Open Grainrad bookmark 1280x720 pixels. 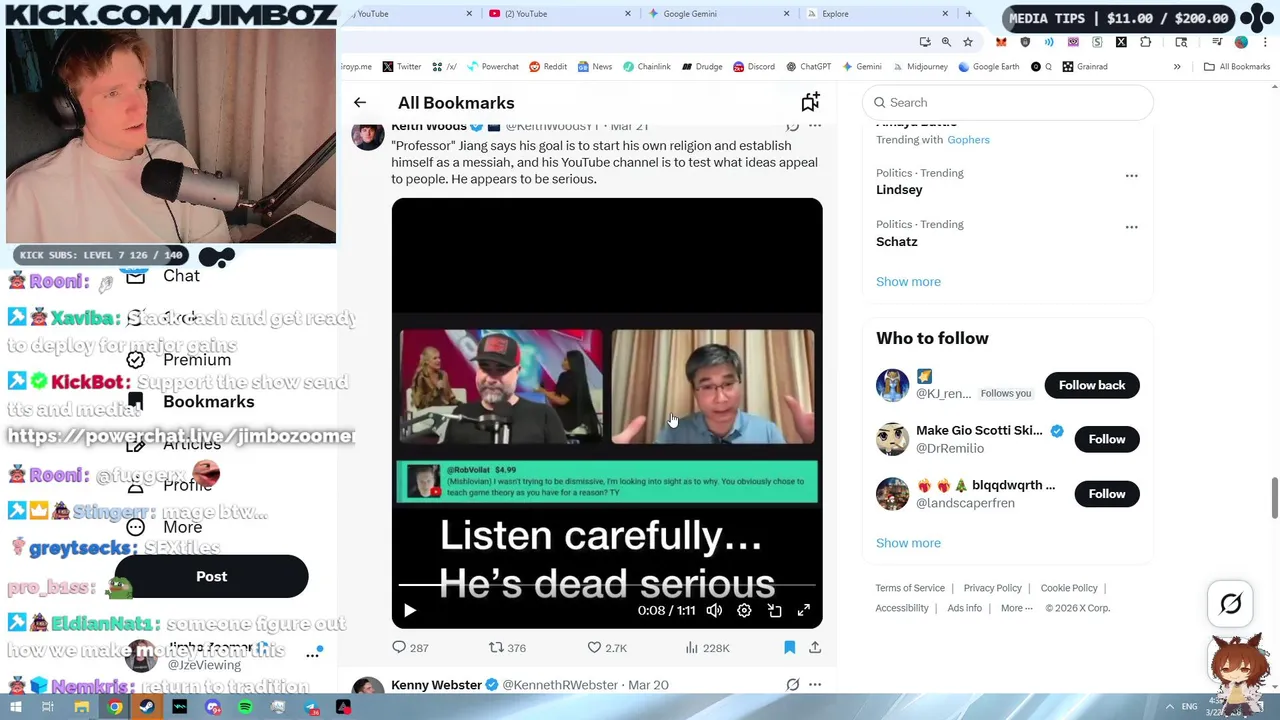tap(1085, 67)
